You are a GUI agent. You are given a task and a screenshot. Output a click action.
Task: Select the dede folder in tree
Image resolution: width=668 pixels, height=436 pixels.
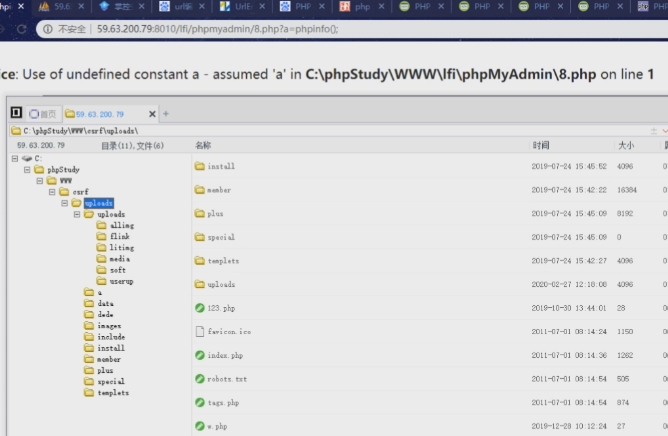tap(99, 315)
